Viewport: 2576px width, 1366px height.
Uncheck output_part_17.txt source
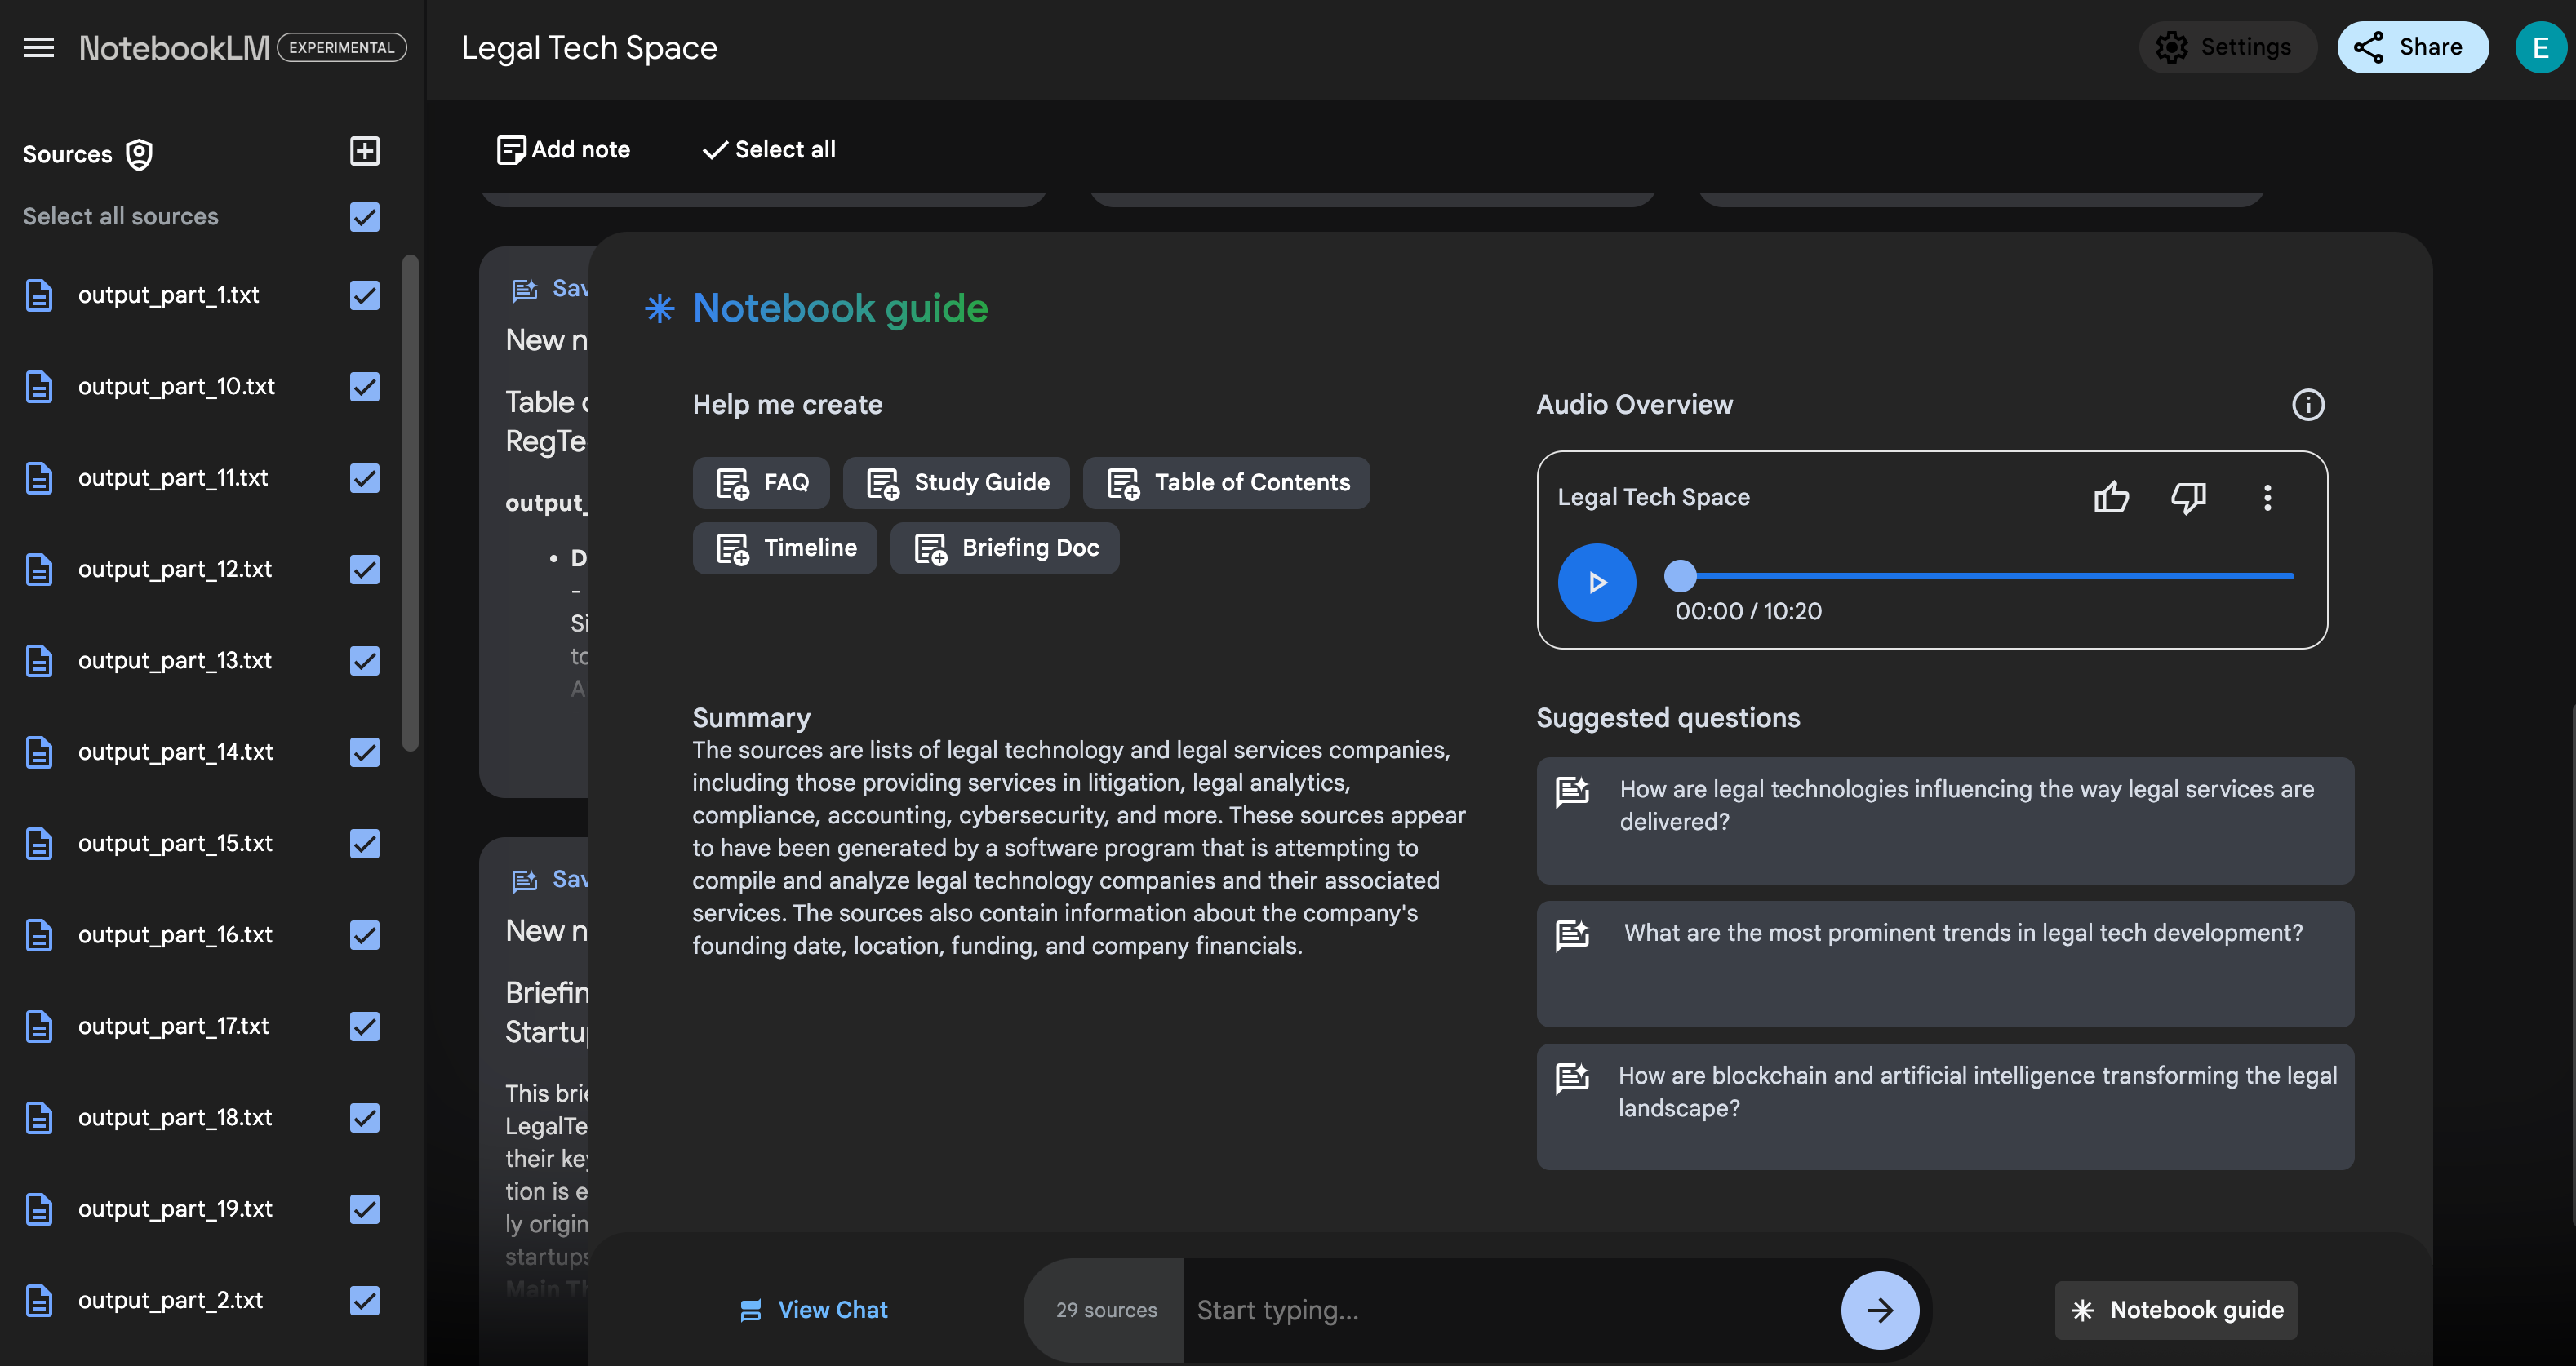tap(364, 1026)
